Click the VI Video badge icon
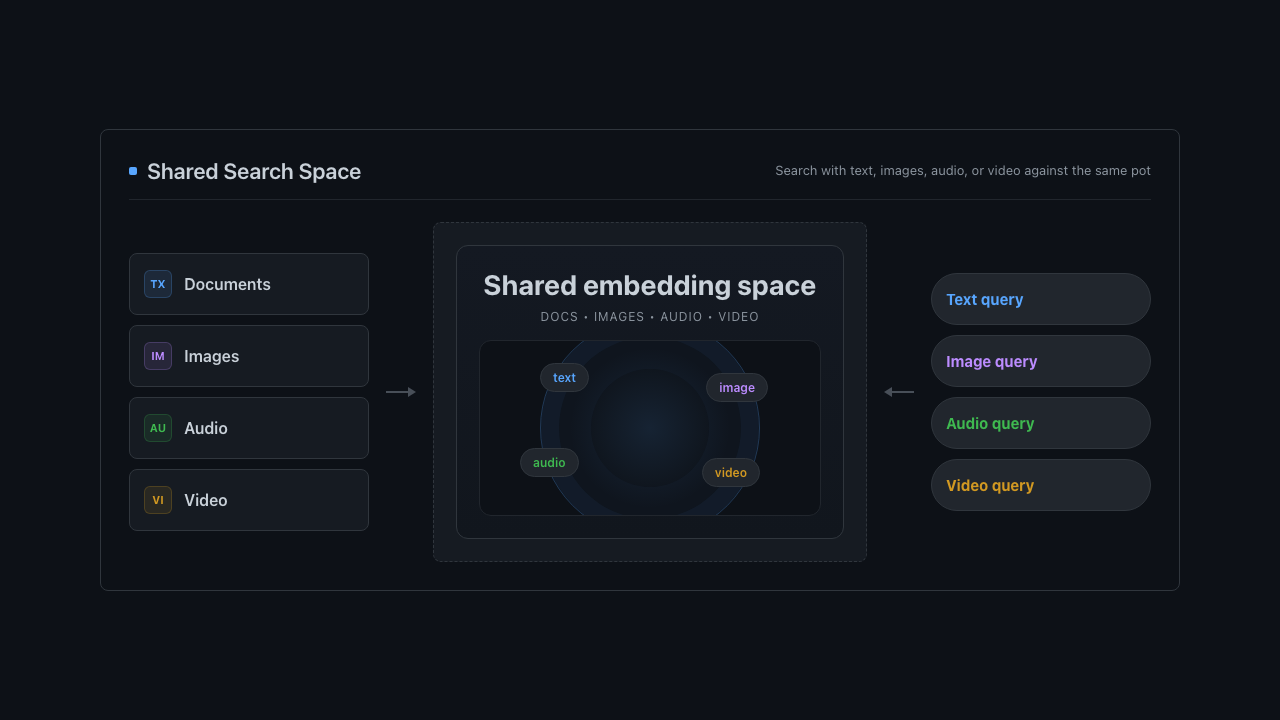 pos(157,500)
